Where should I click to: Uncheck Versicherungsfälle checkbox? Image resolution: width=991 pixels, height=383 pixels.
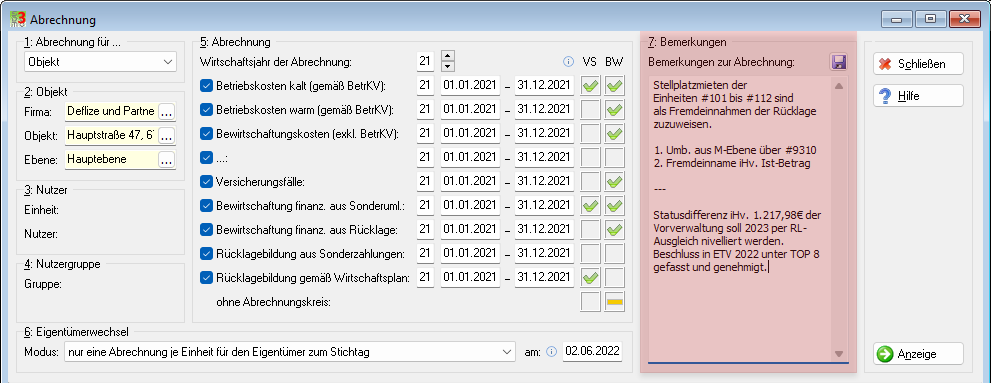point(206,181)
